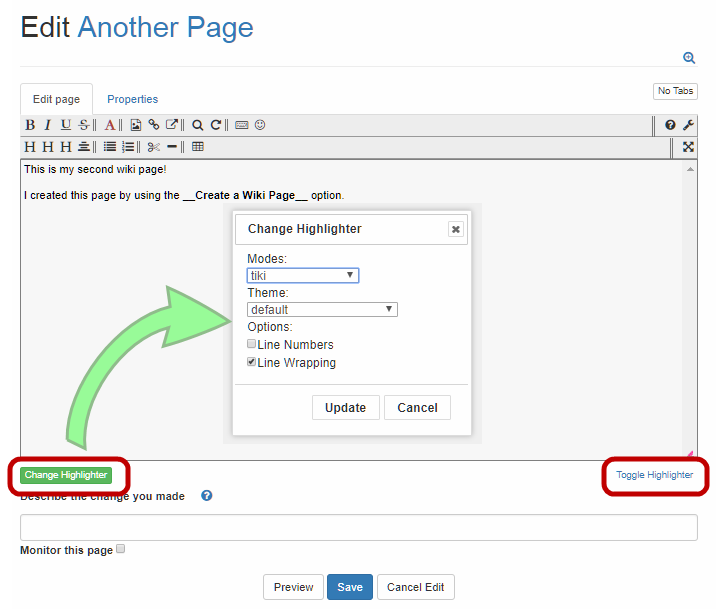Enable the Line Numbers checkbox
Screen dimensions: 716x609
[x=252, y=344]
